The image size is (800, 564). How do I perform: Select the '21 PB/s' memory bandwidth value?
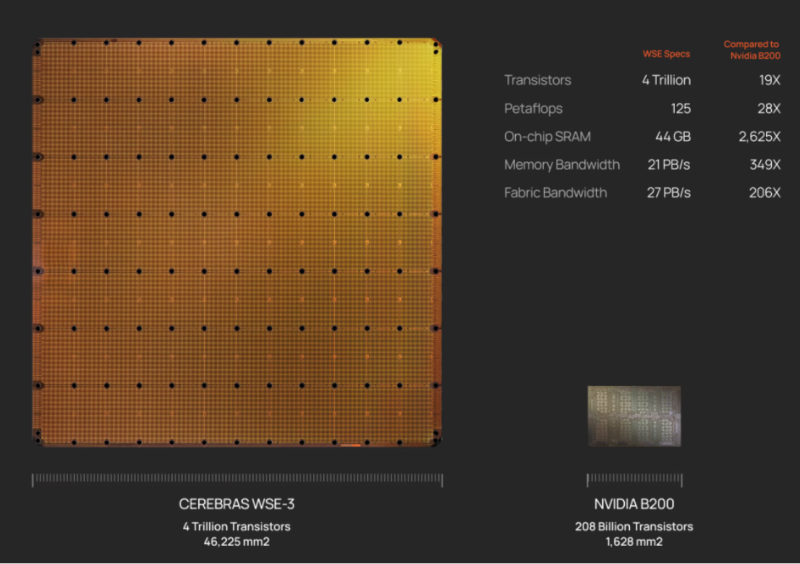(x=669, y=164)
